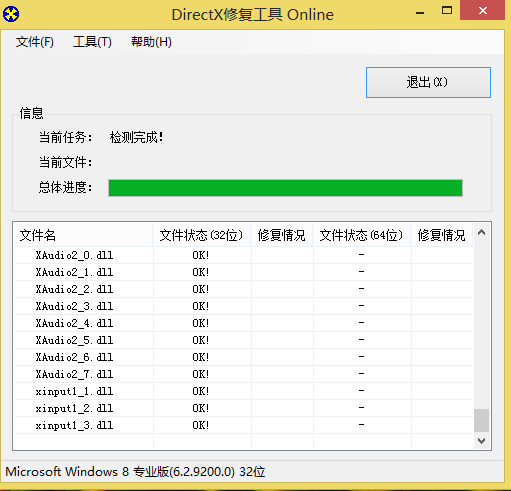Click the DirectX repair tool app icon
511x491 pixels.
(x=11, y=14)
